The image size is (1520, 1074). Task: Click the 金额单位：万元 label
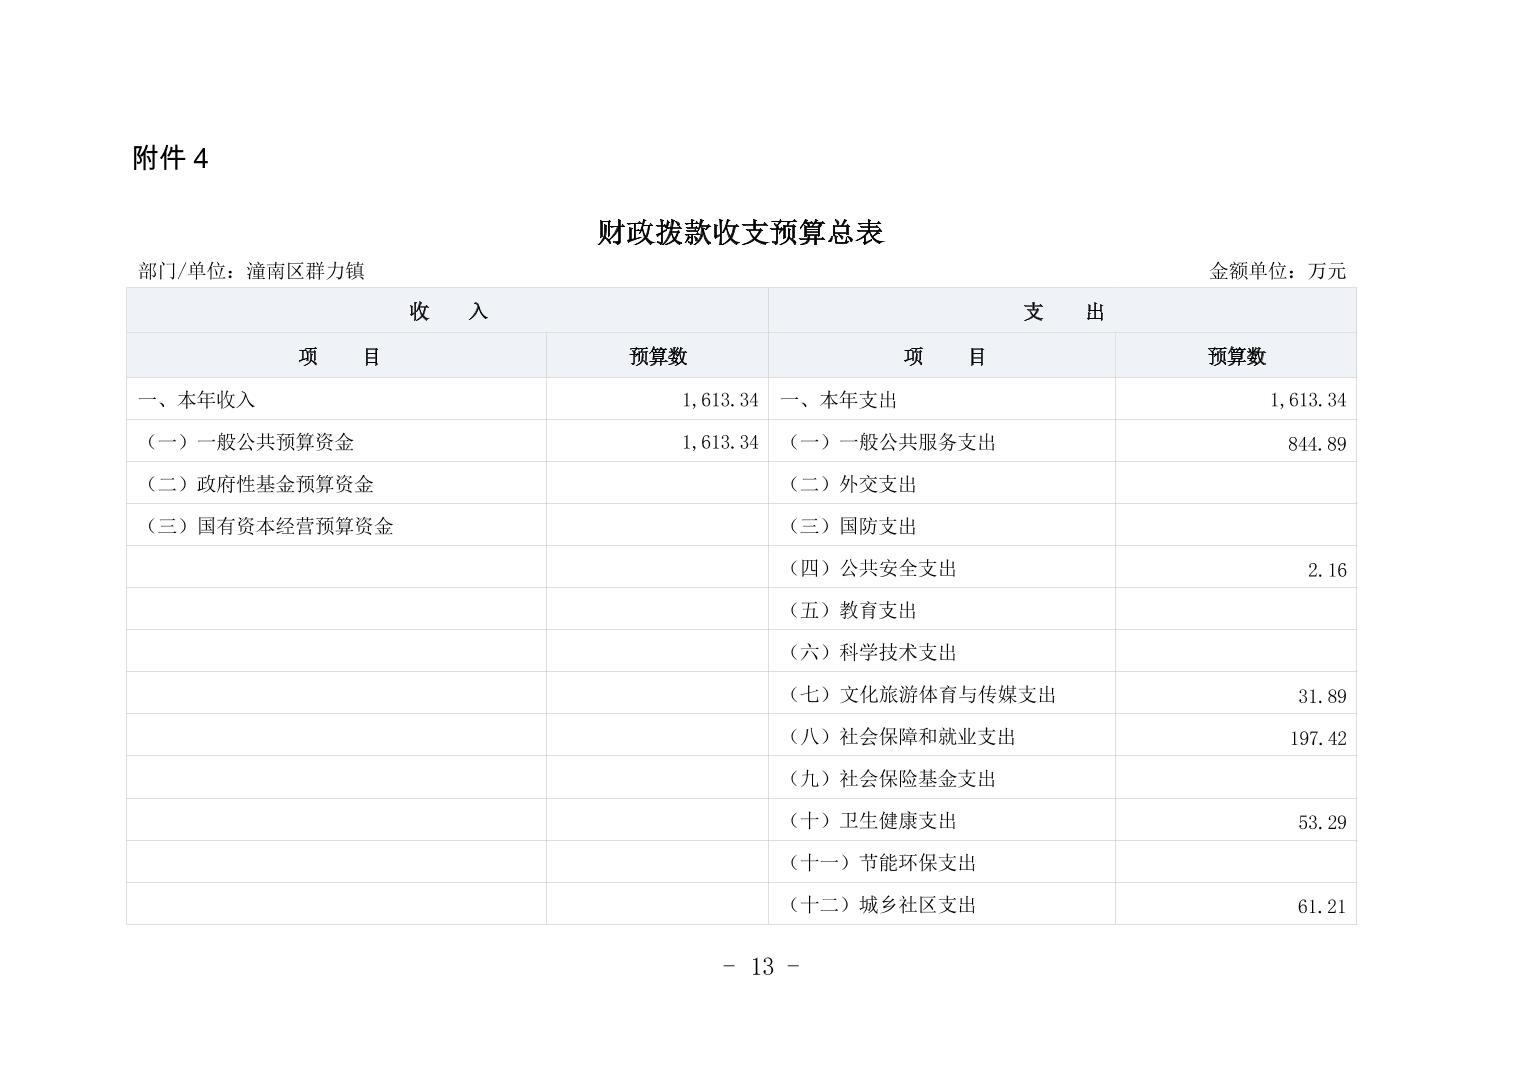[1277, 271]
